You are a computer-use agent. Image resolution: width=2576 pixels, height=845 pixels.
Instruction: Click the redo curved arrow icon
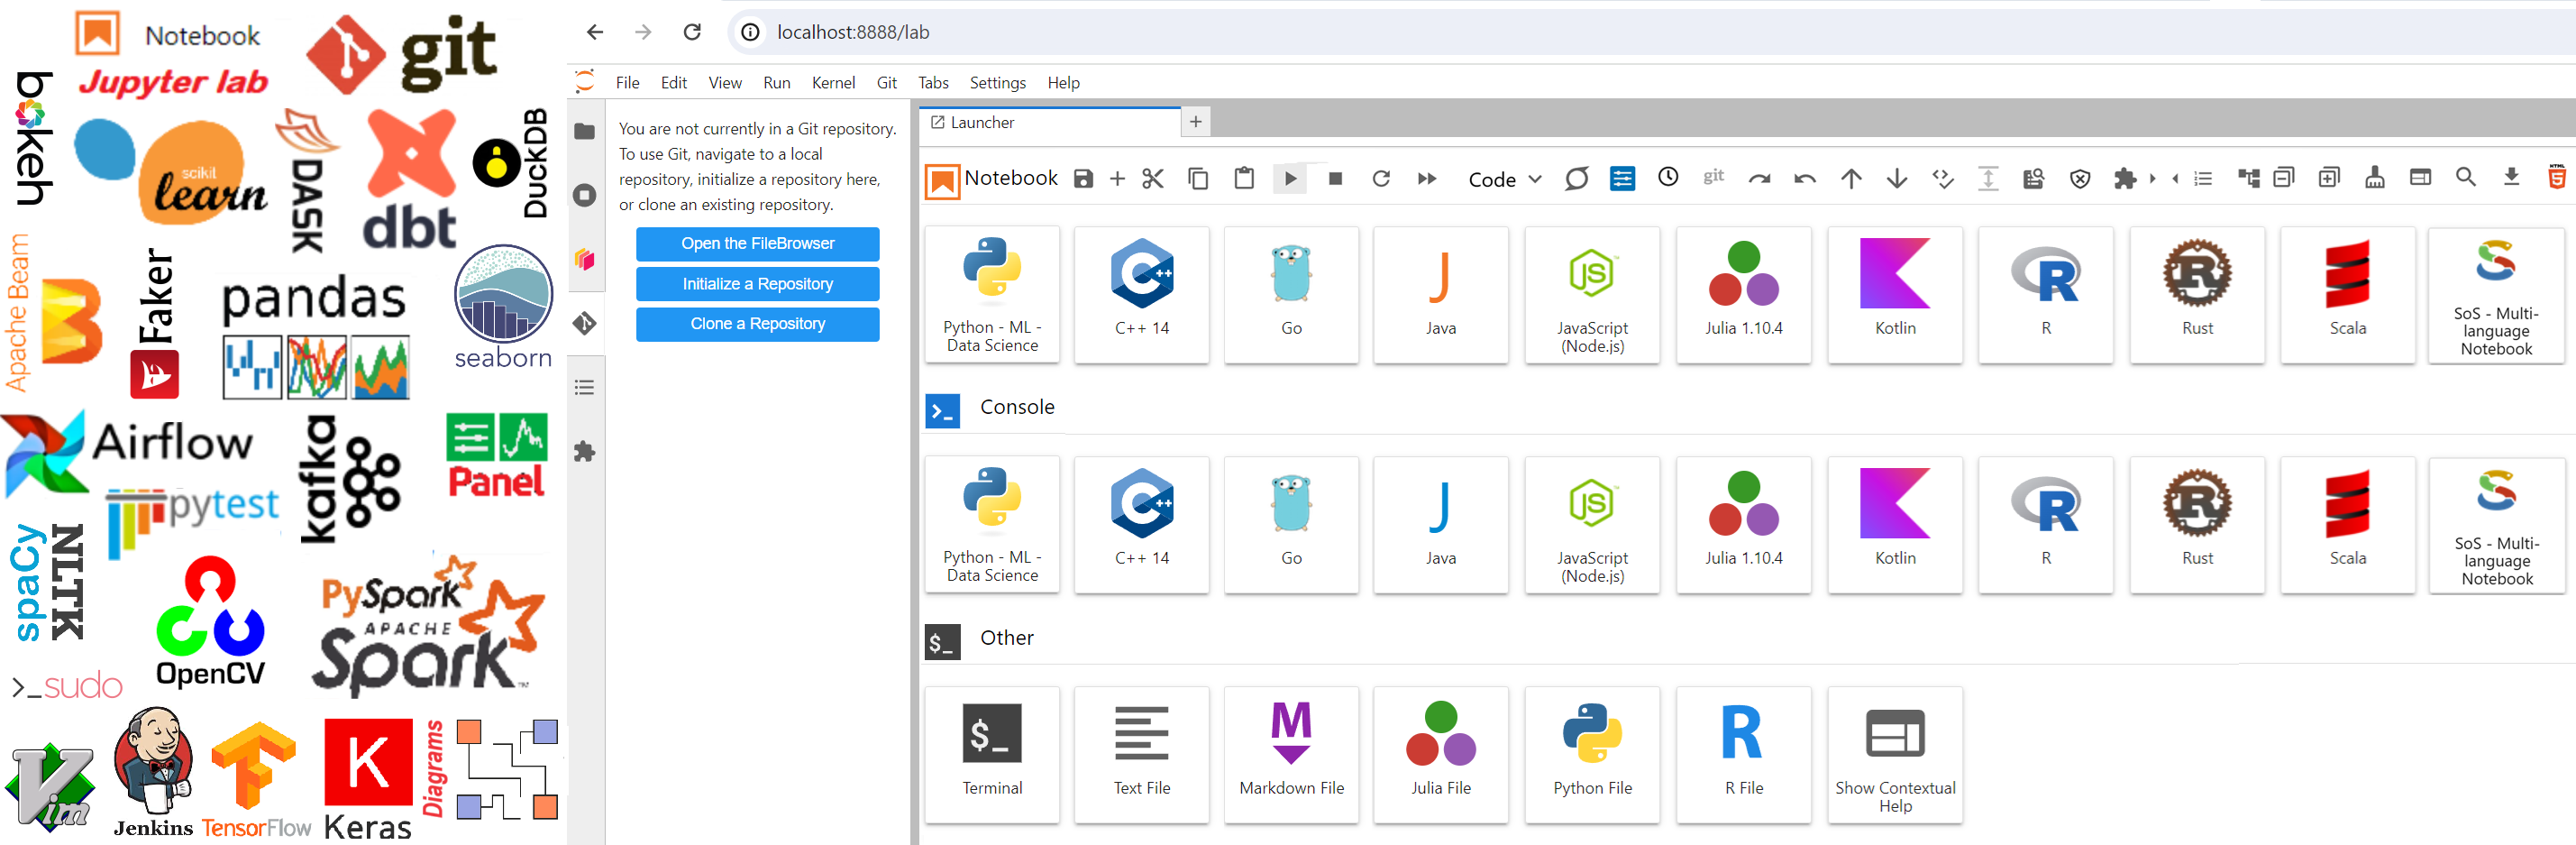click(1759, 179)
